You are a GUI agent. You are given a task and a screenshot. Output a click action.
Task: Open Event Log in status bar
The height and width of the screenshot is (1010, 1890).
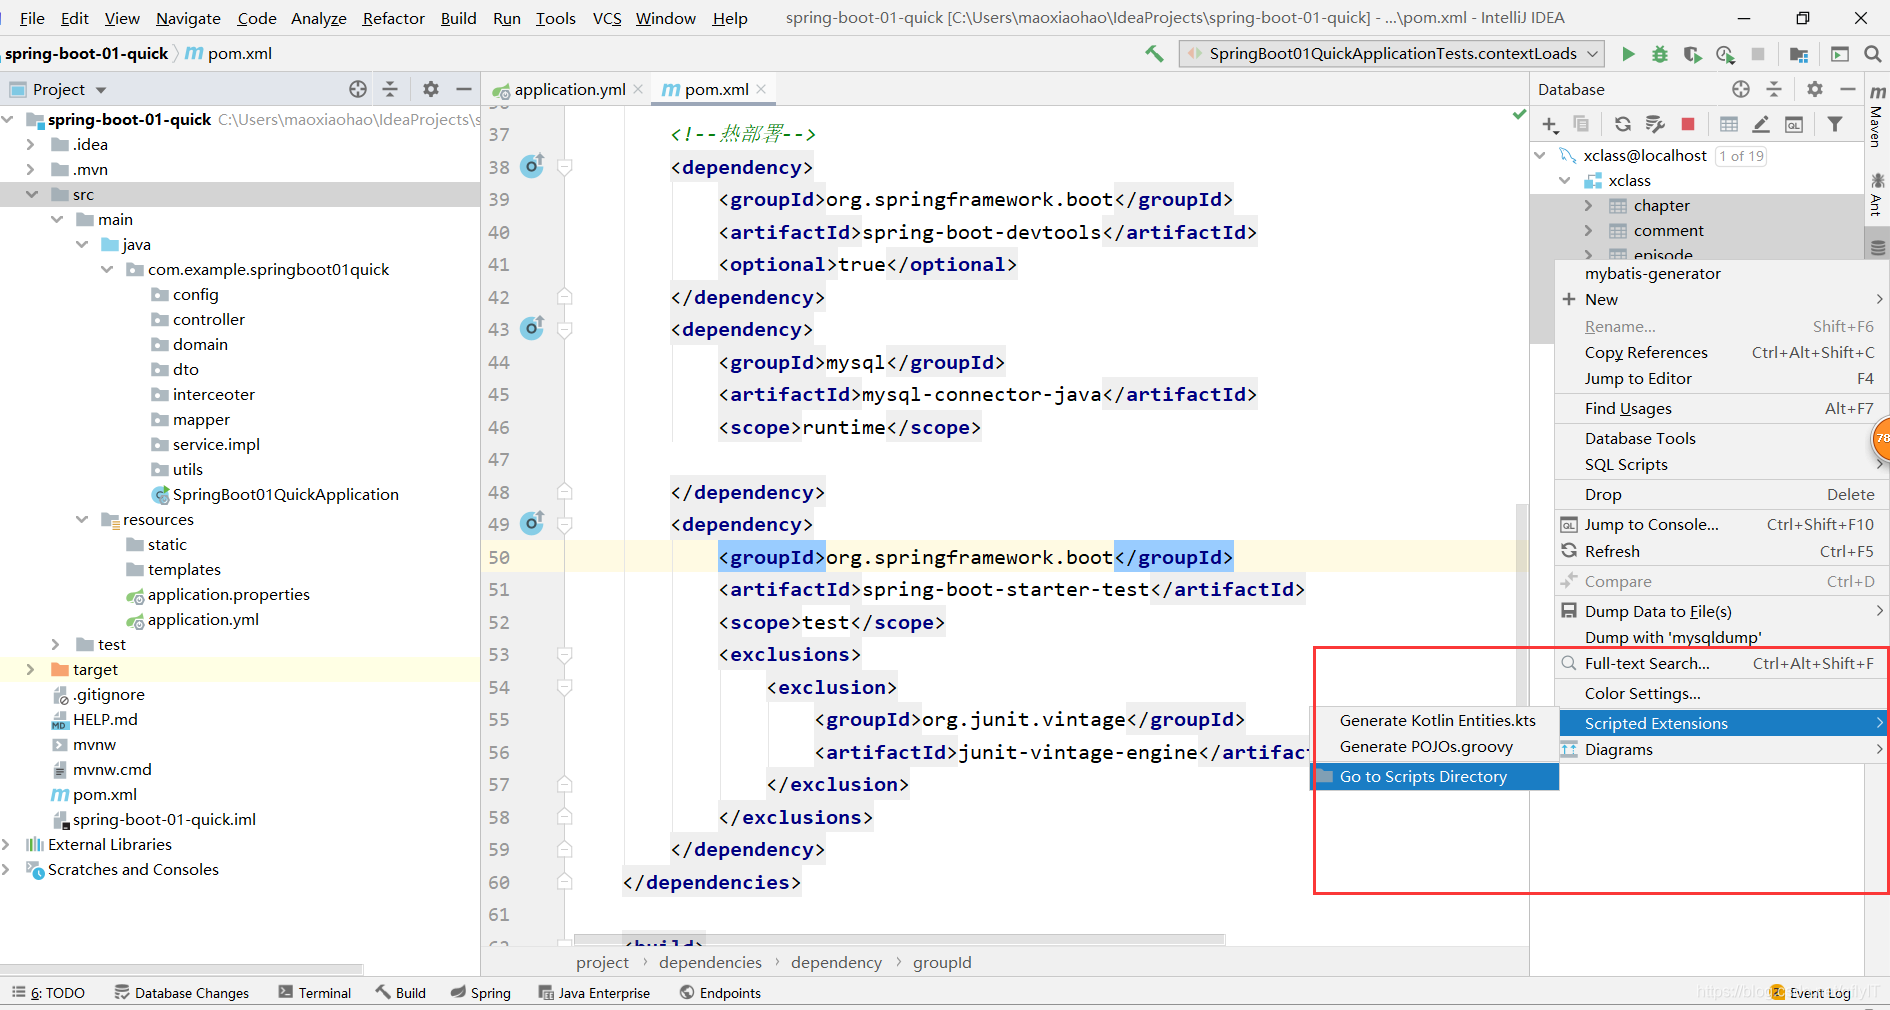(x=1811, y=993)
